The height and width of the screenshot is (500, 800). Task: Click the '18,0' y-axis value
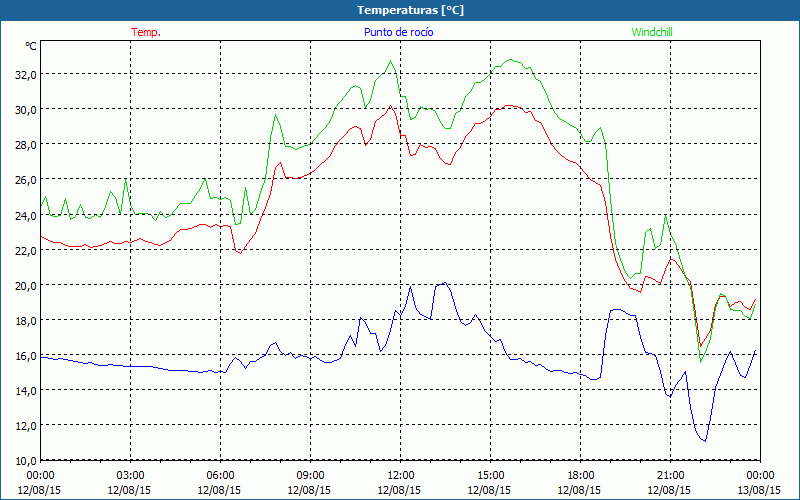27,321
